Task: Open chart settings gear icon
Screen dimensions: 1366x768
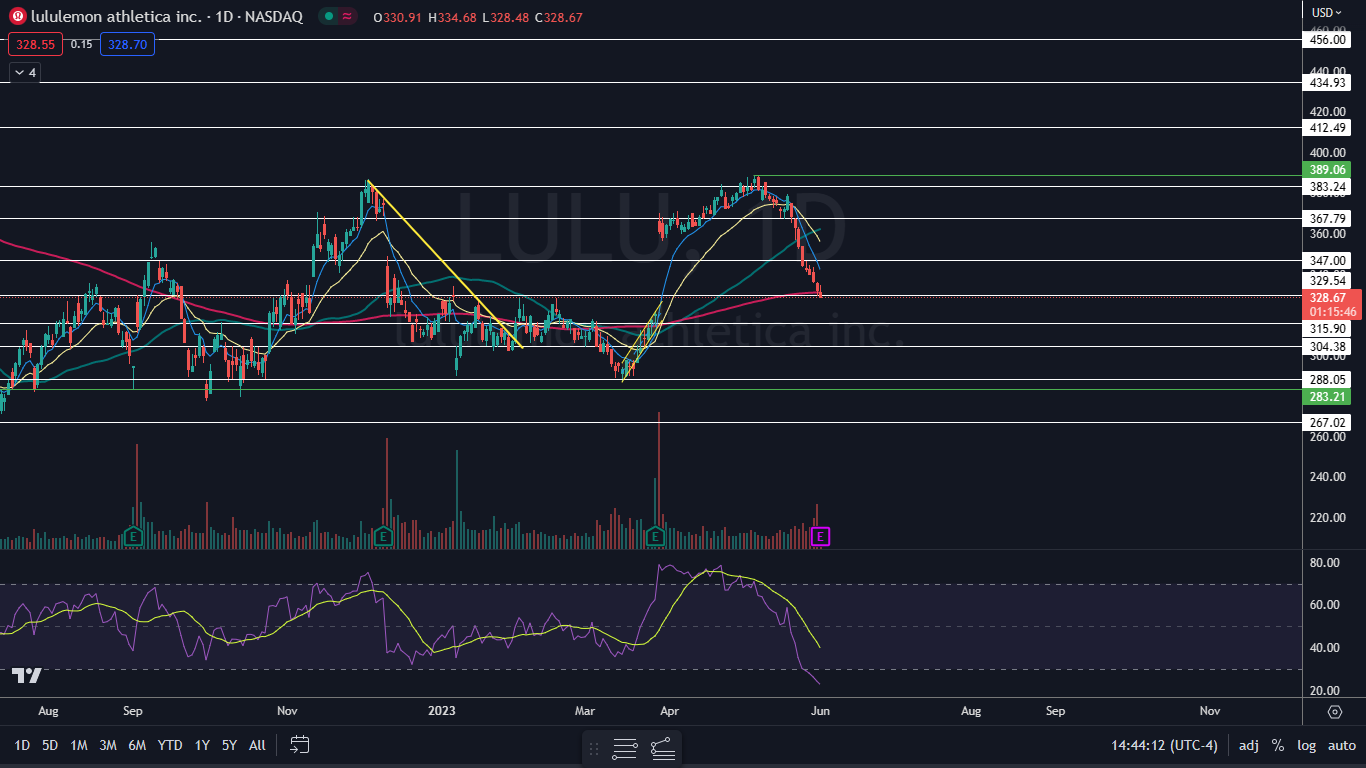Action: tap(1334, 712)
